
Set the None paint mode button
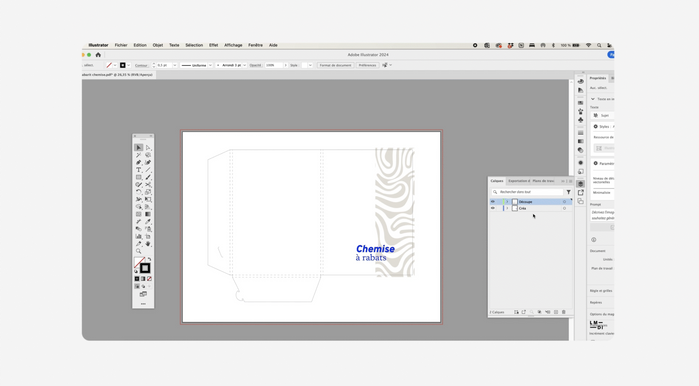coord(149,279)
